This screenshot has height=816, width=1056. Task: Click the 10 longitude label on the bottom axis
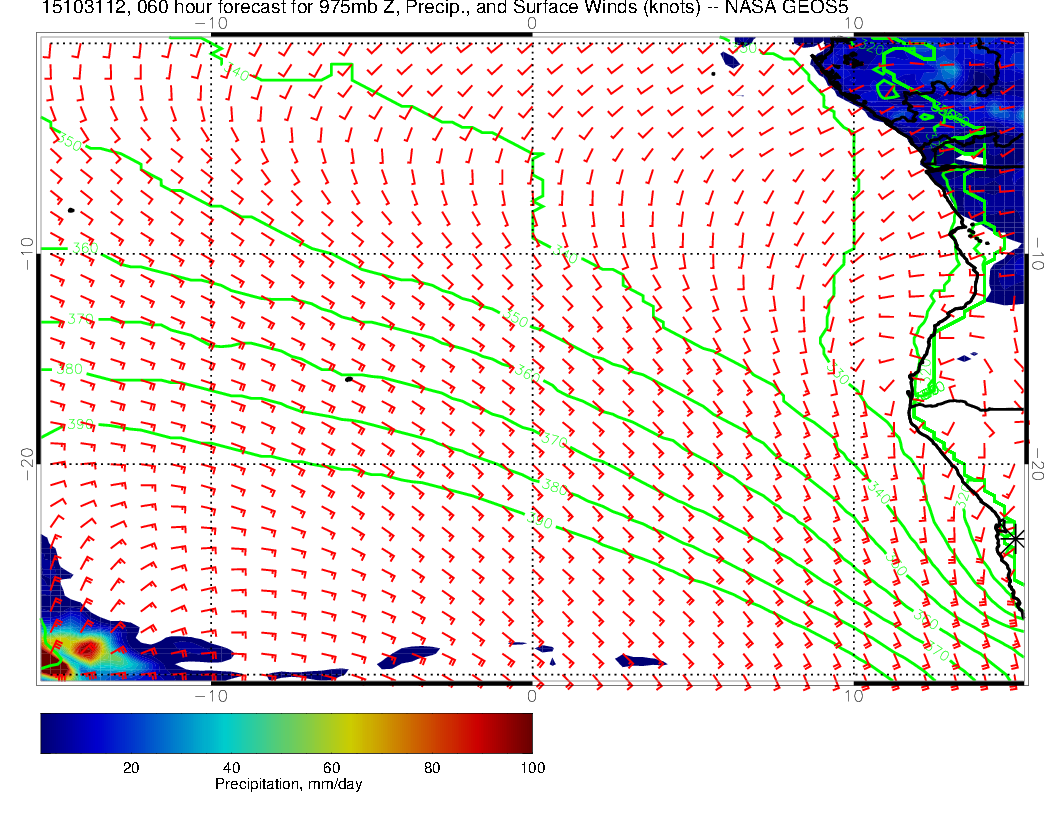pos(853,696)
